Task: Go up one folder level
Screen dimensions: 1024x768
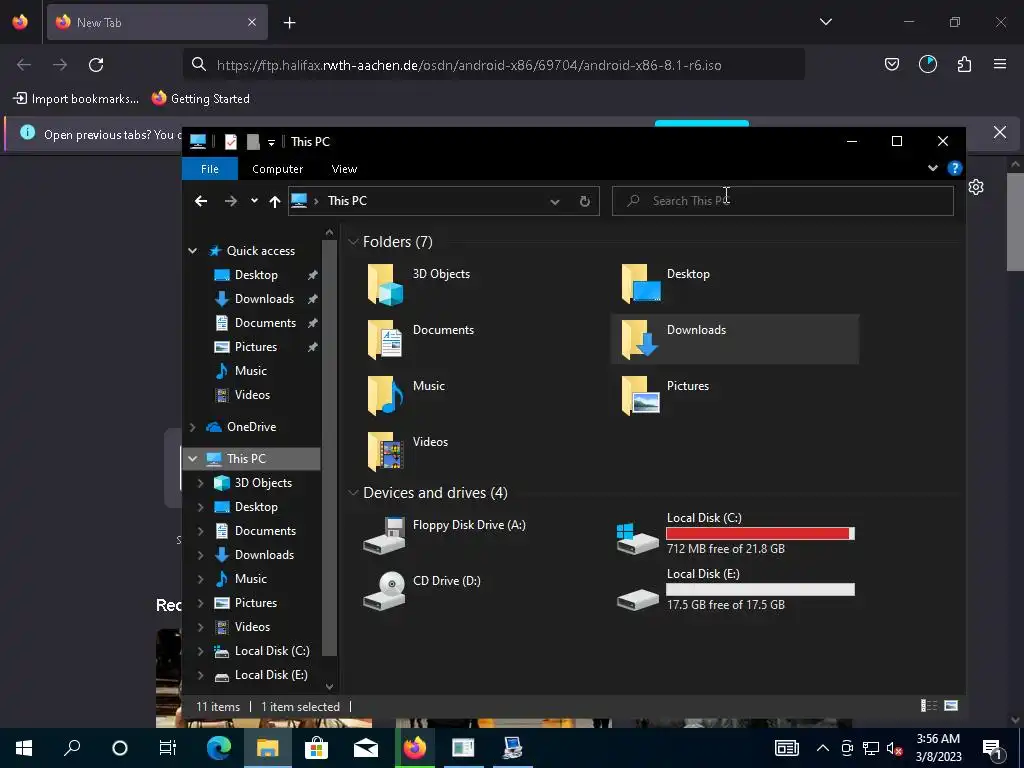Action: (275, 201)
